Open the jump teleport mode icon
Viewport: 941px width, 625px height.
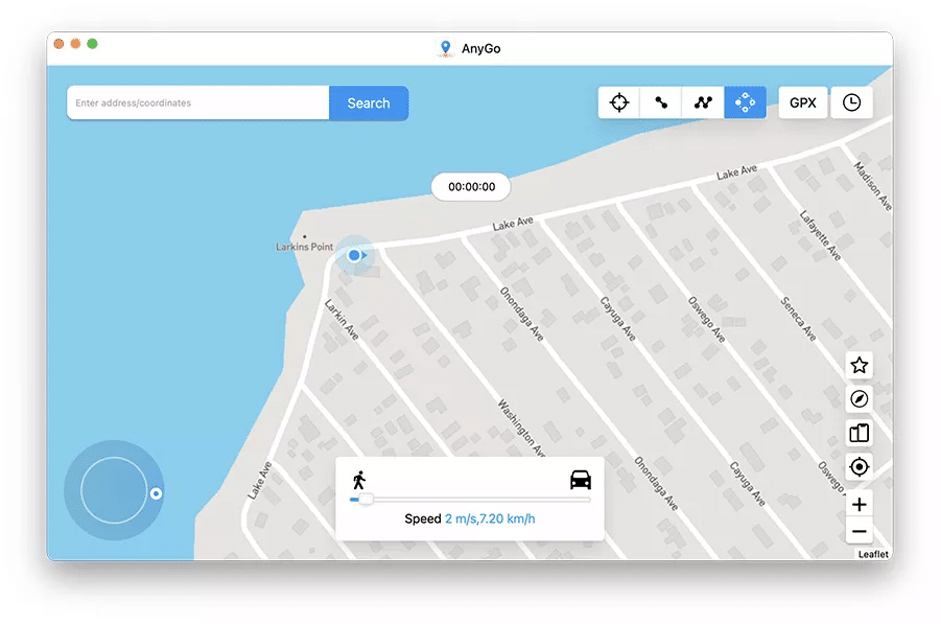click(744, 102)
